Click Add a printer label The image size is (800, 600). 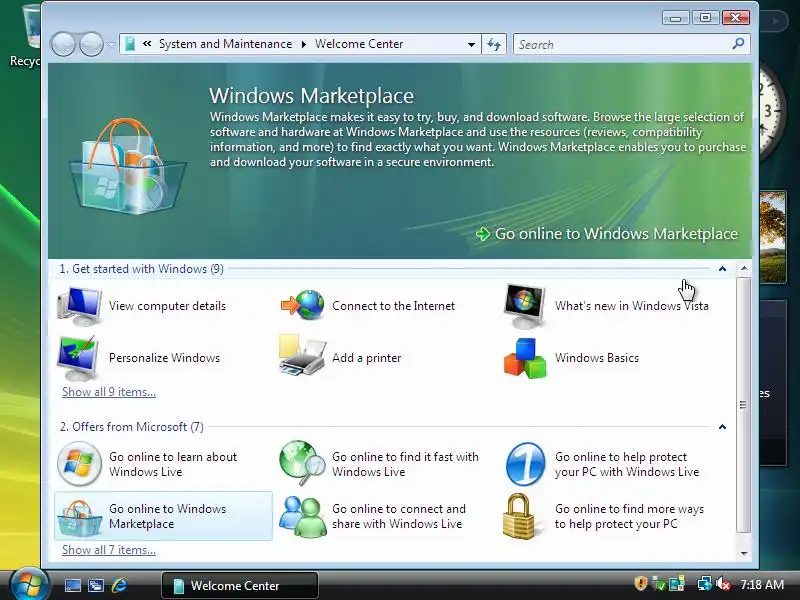click(366, 358)
